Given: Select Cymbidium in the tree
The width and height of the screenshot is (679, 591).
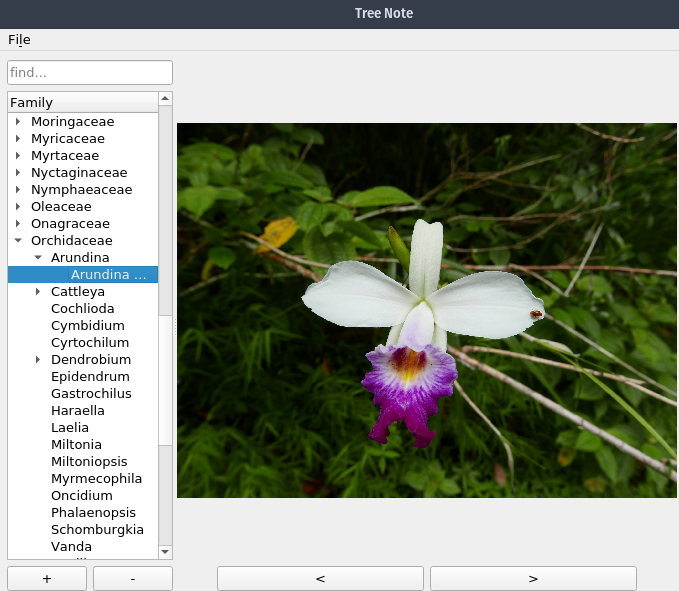Looking at the screenshot, I should (88, 326).
